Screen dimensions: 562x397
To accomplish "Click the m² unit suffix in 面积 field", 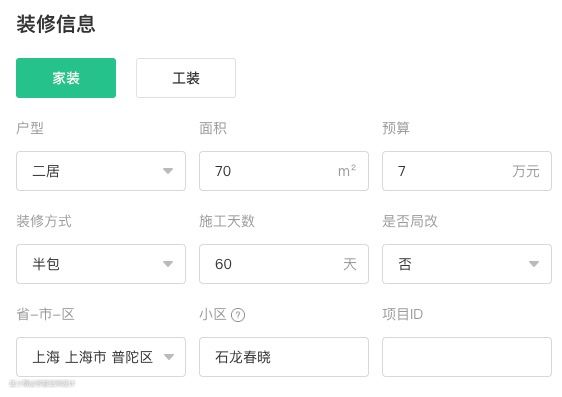I will 347,171.
